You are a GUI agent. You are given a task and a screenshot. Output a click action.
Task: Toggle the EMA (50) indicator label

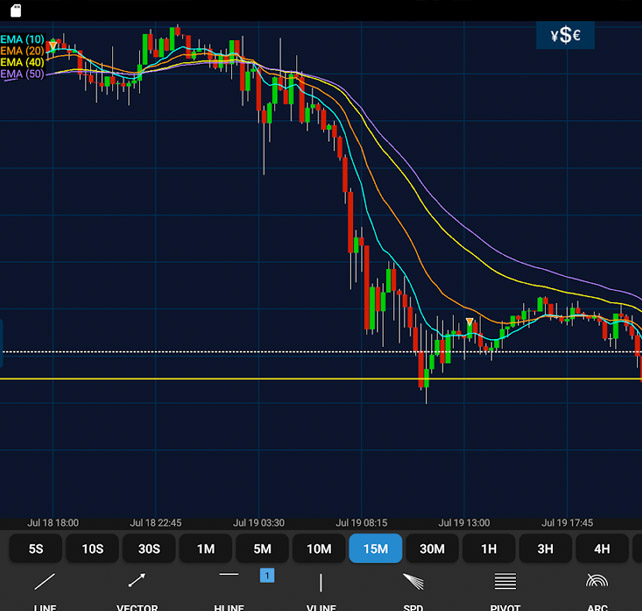pos(22,74)
